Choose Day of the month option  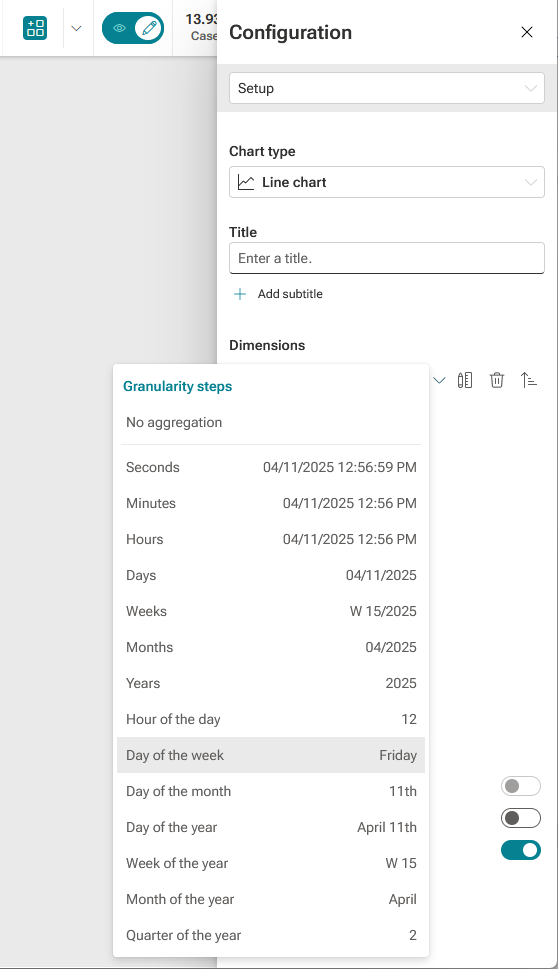tap(271, 791)
